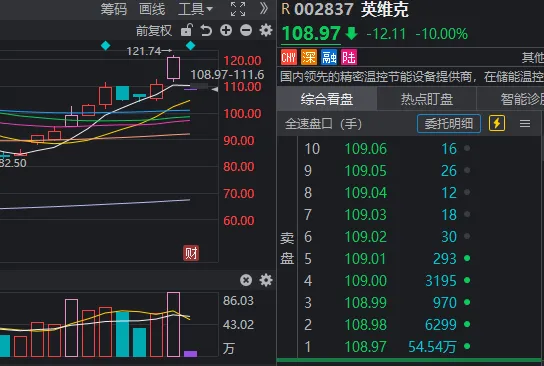544x366 pixels.
Task: Switch to 热点盯盘 tab
Action: tap(427, 99)
